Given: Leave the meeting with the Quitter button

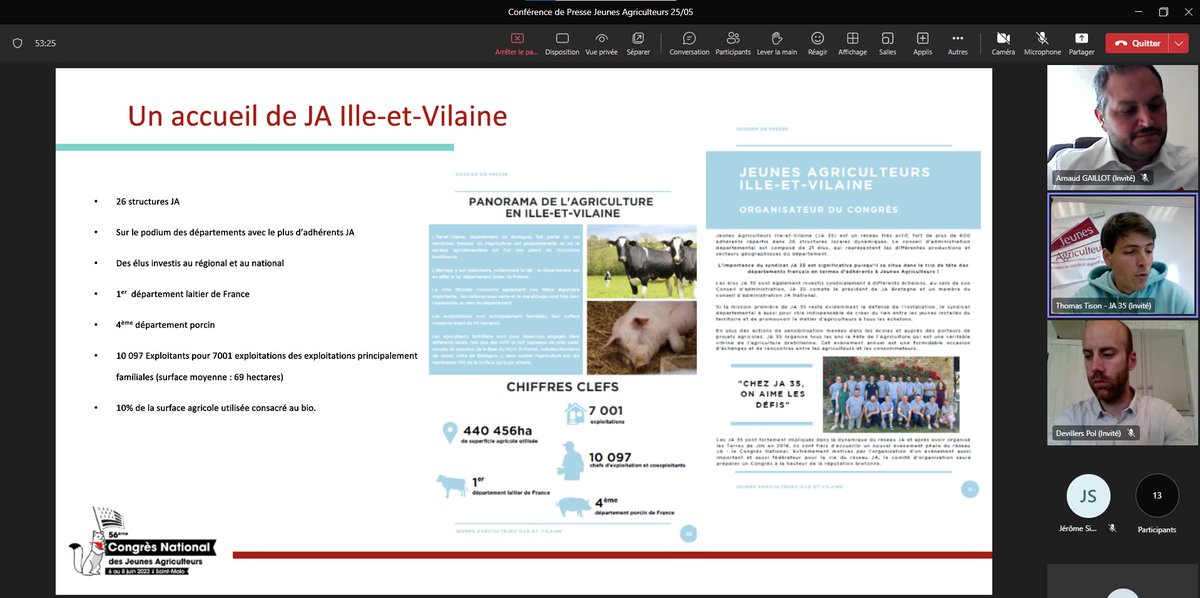Looking at the screenshot, I should point(1137,43).
